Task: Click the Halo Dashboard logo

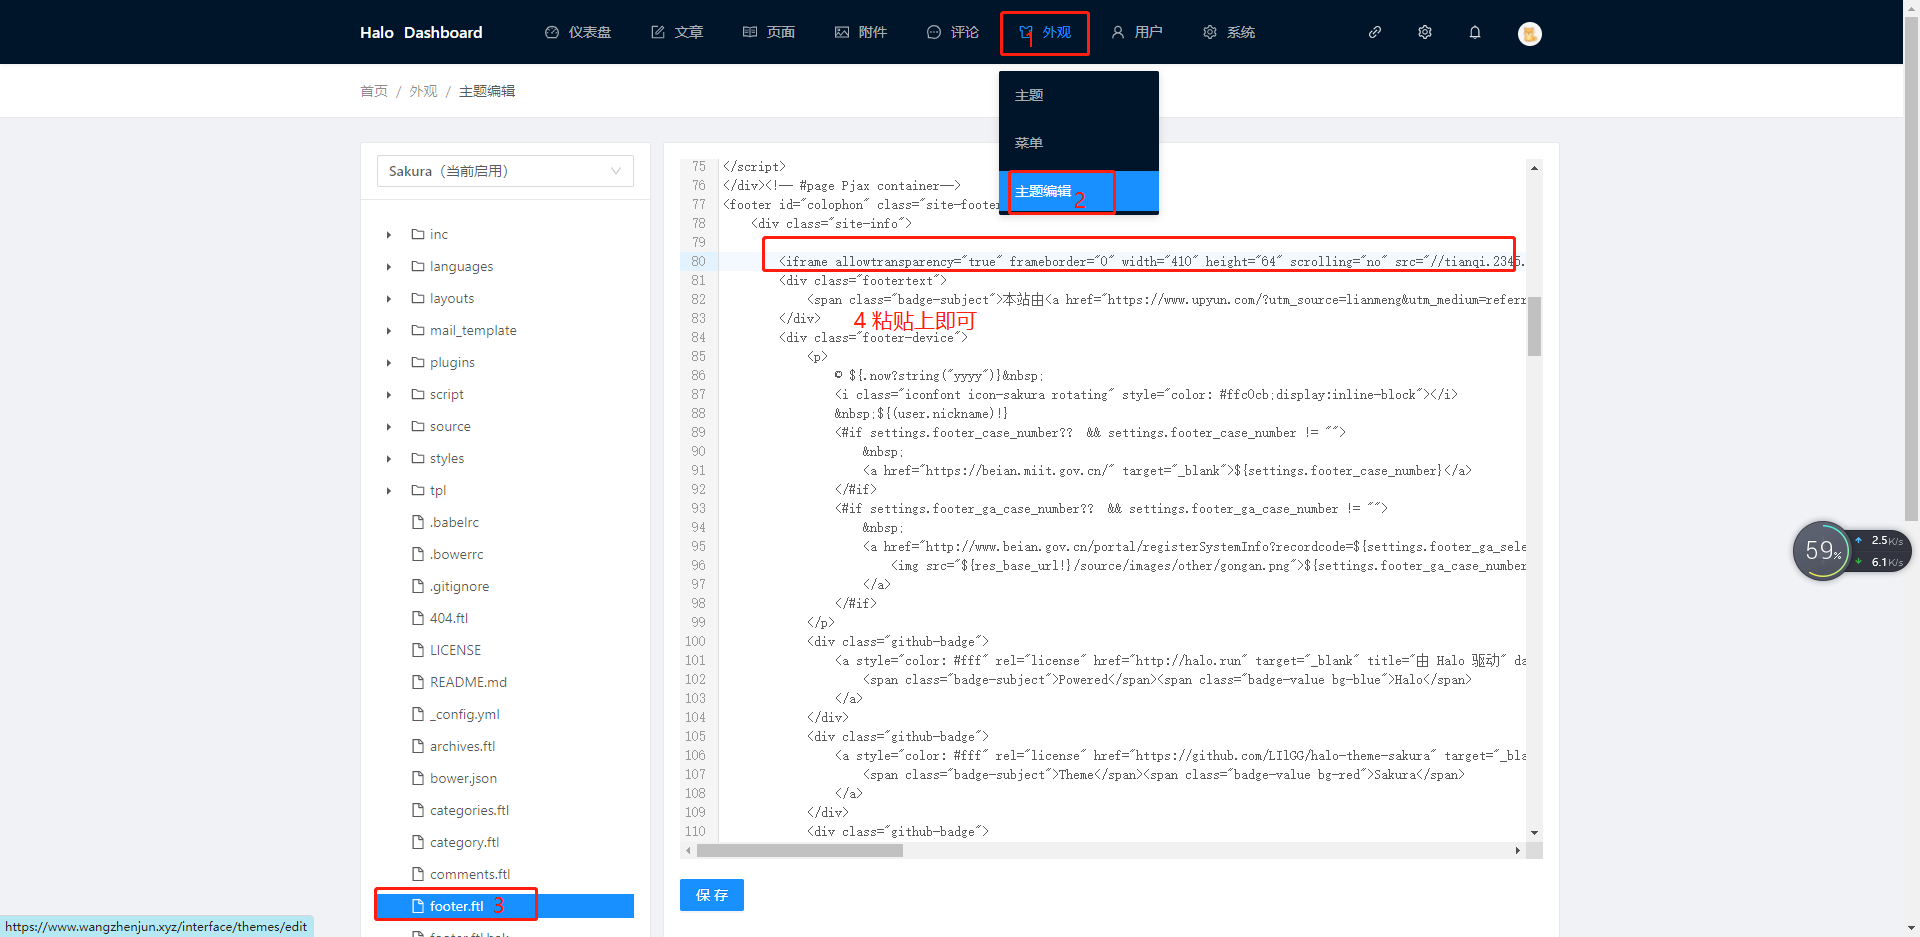Action: coord(421,32)
